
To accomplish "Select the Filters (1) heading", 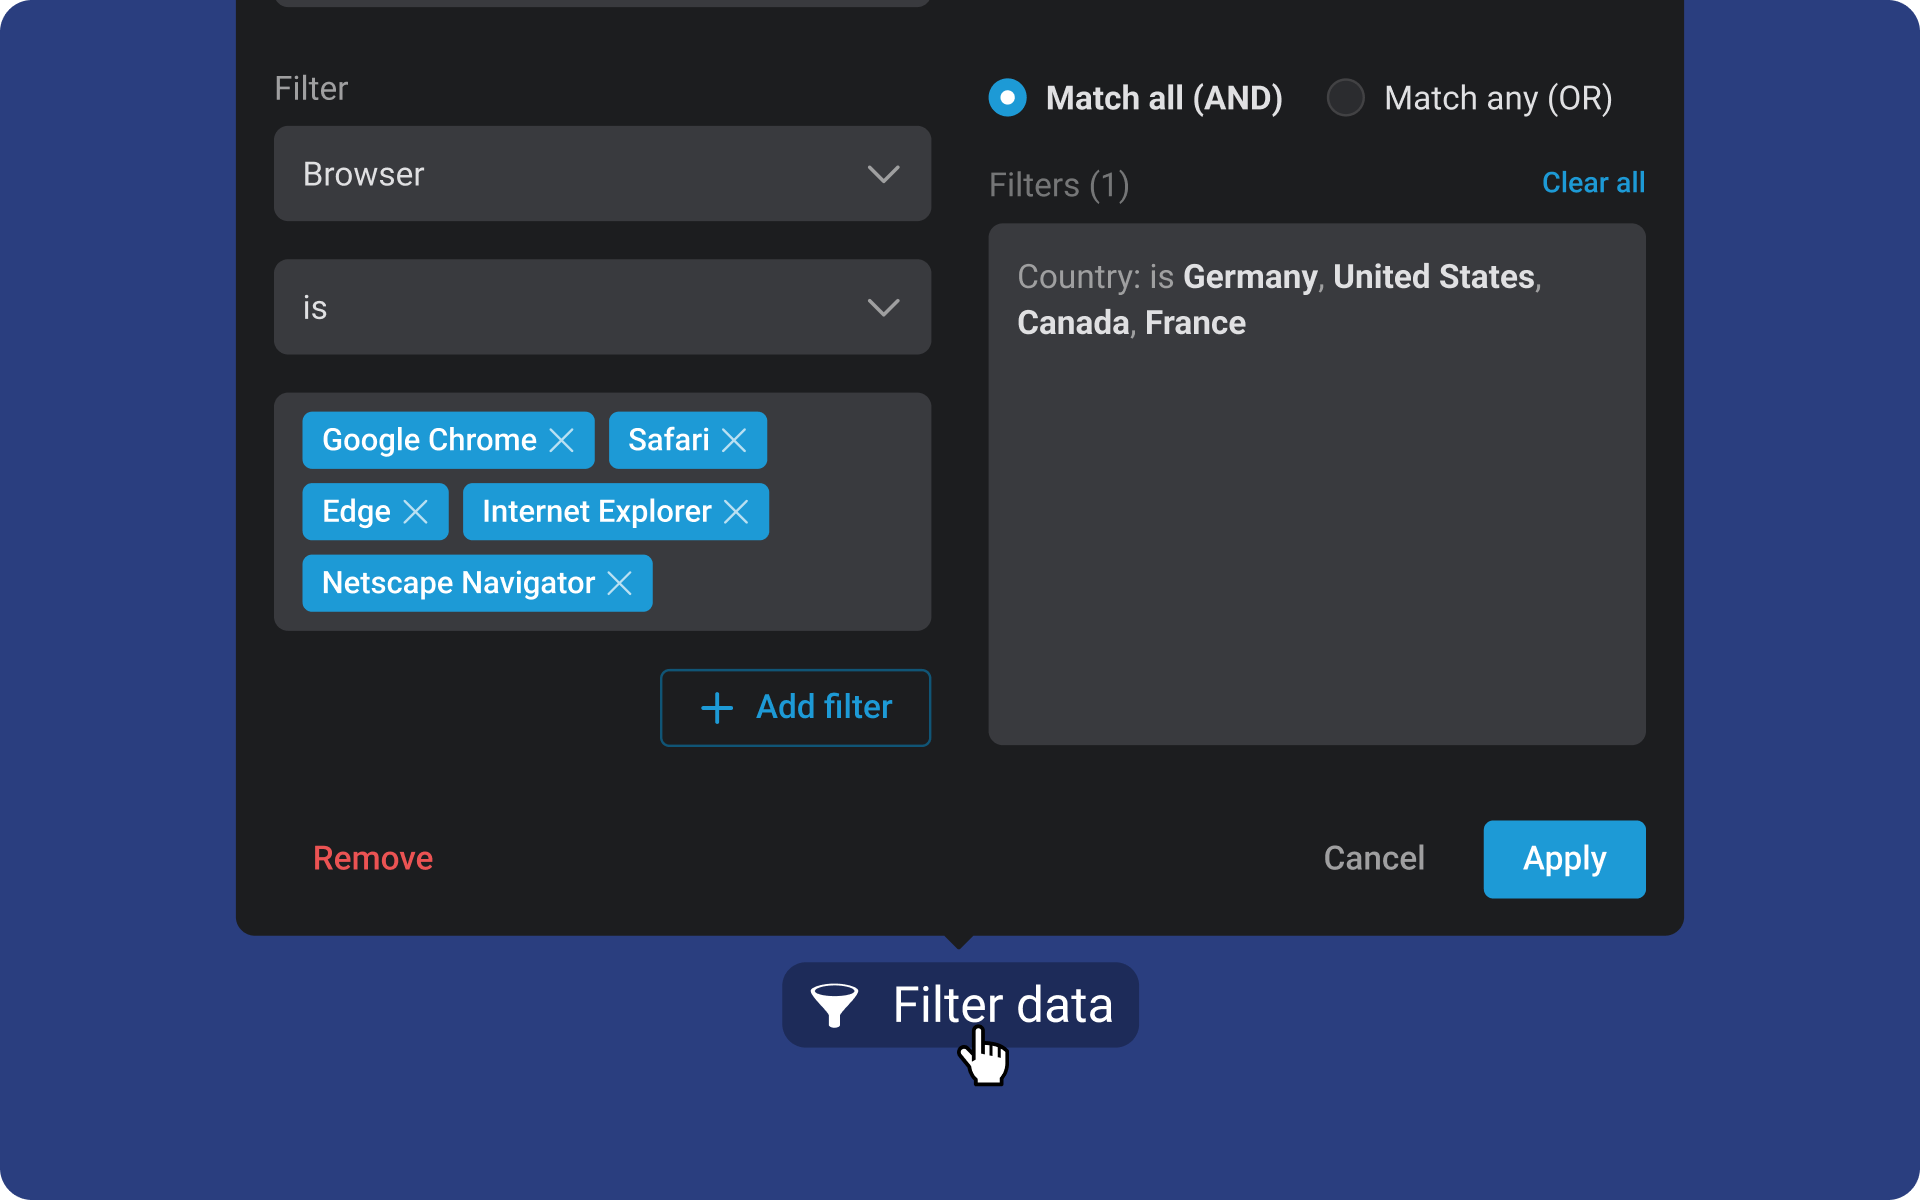I will pyautogui.click(x=1059, y=184).
